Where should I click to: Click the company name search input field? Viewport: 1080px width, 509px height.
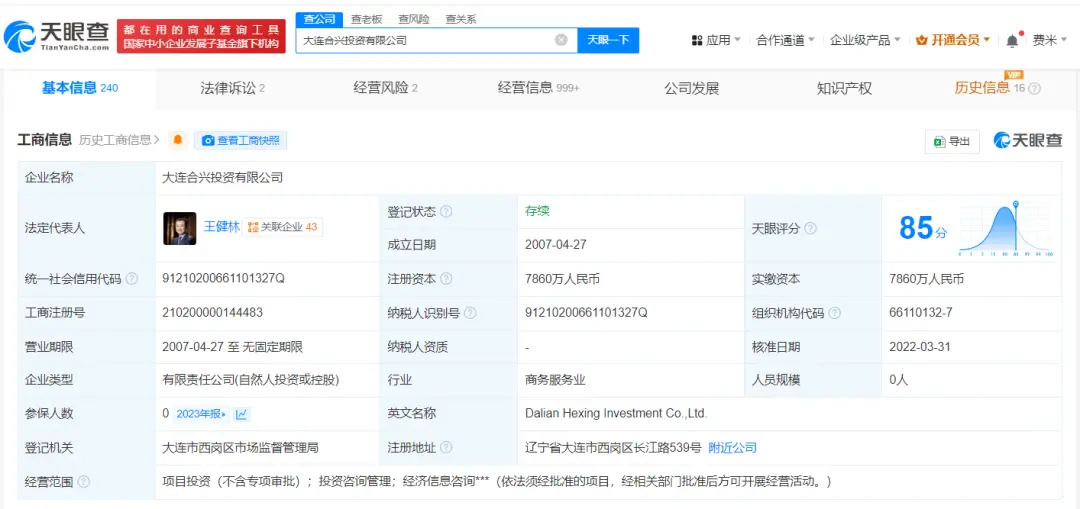point(425,40)
